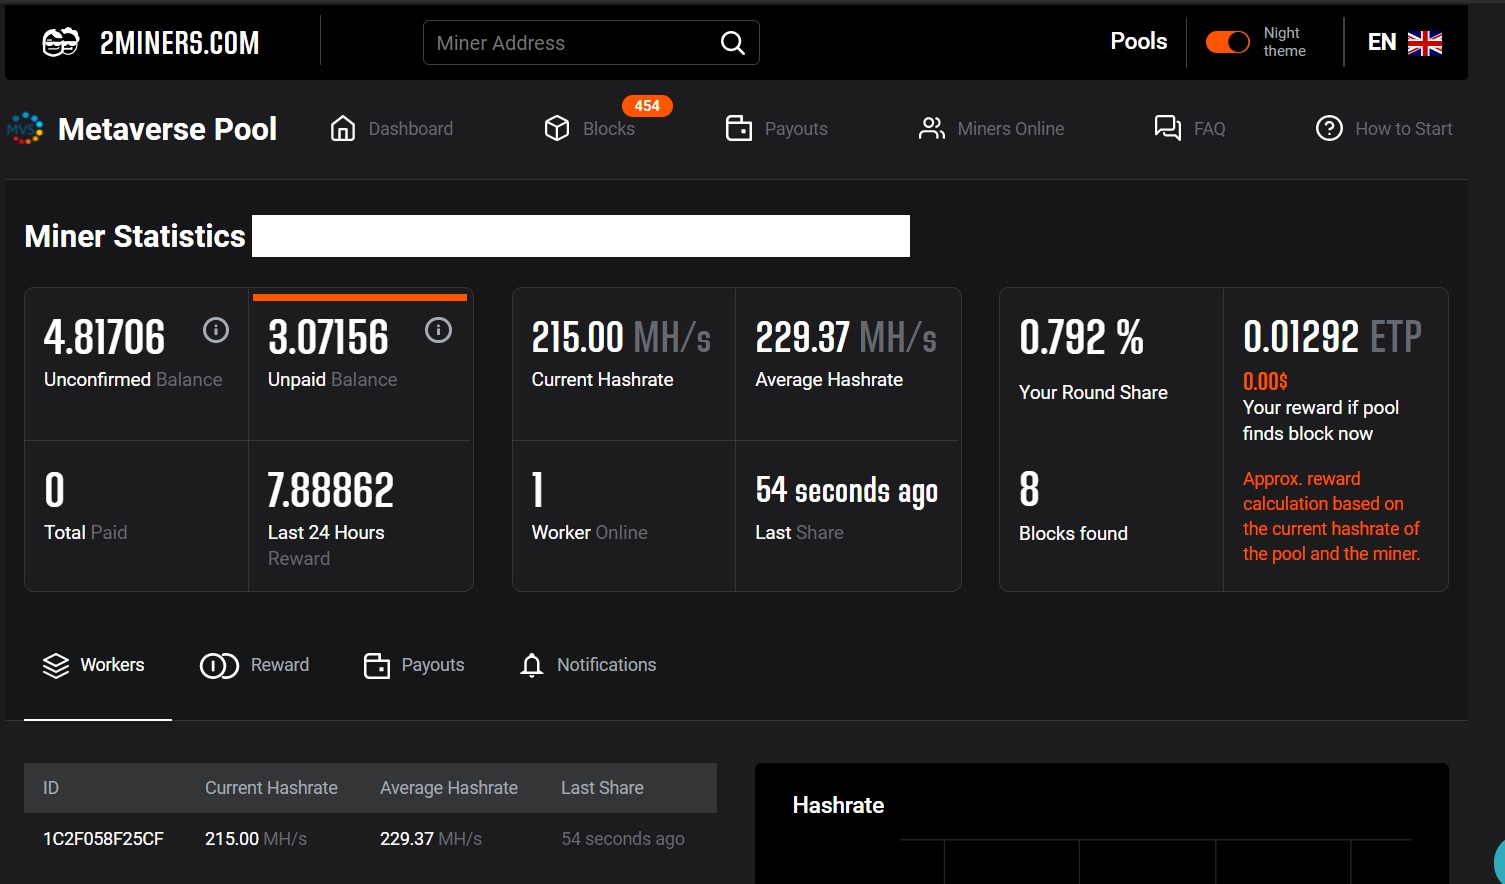Open Payouts in the top navigation
The width and height of the screenshot is (1505, 884).
796,129
